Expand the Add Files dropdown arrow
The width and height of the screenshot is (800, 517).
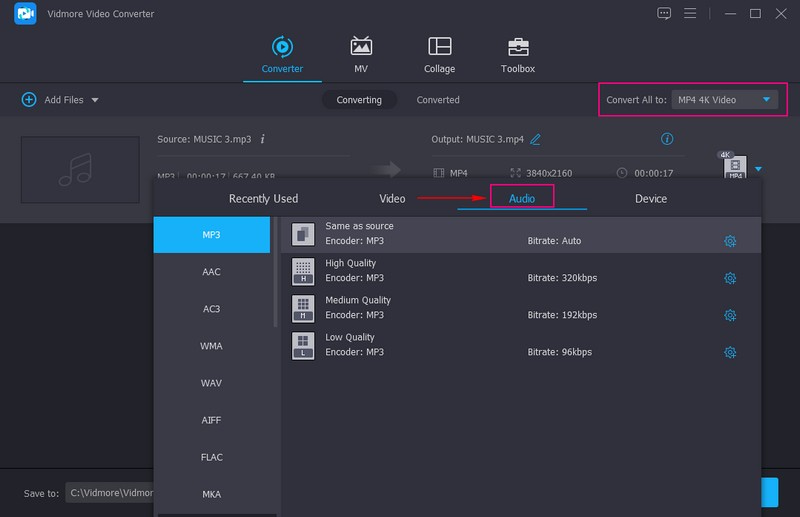coord(95,100)
